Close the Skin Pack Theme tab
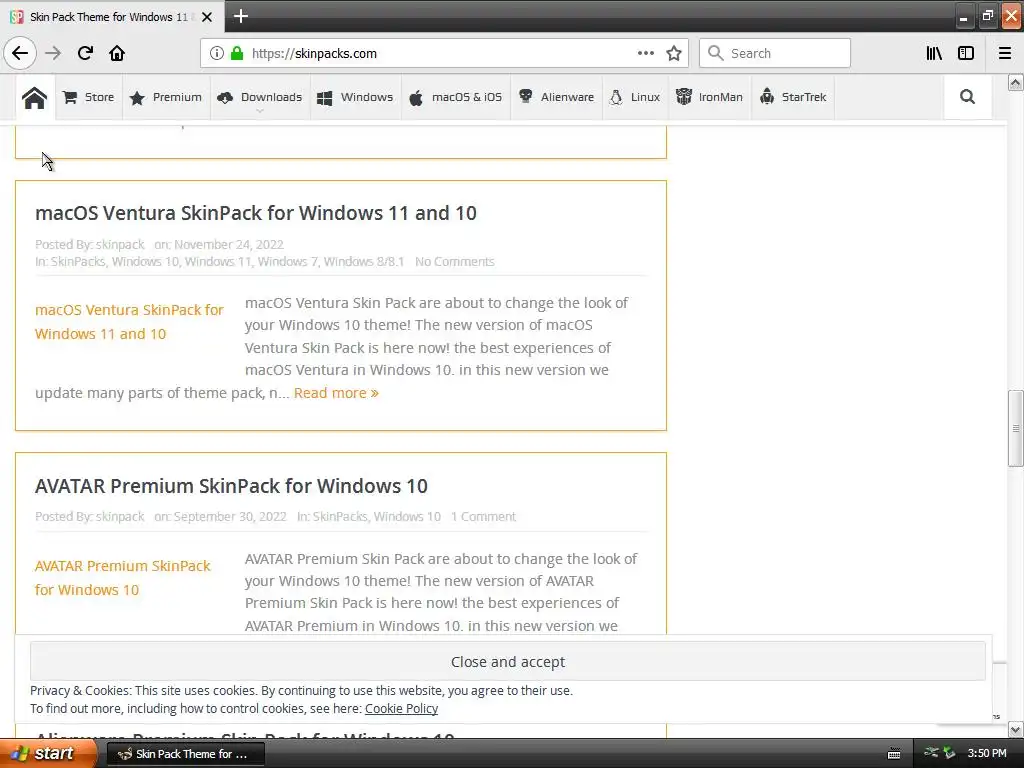 click(206, 17)
